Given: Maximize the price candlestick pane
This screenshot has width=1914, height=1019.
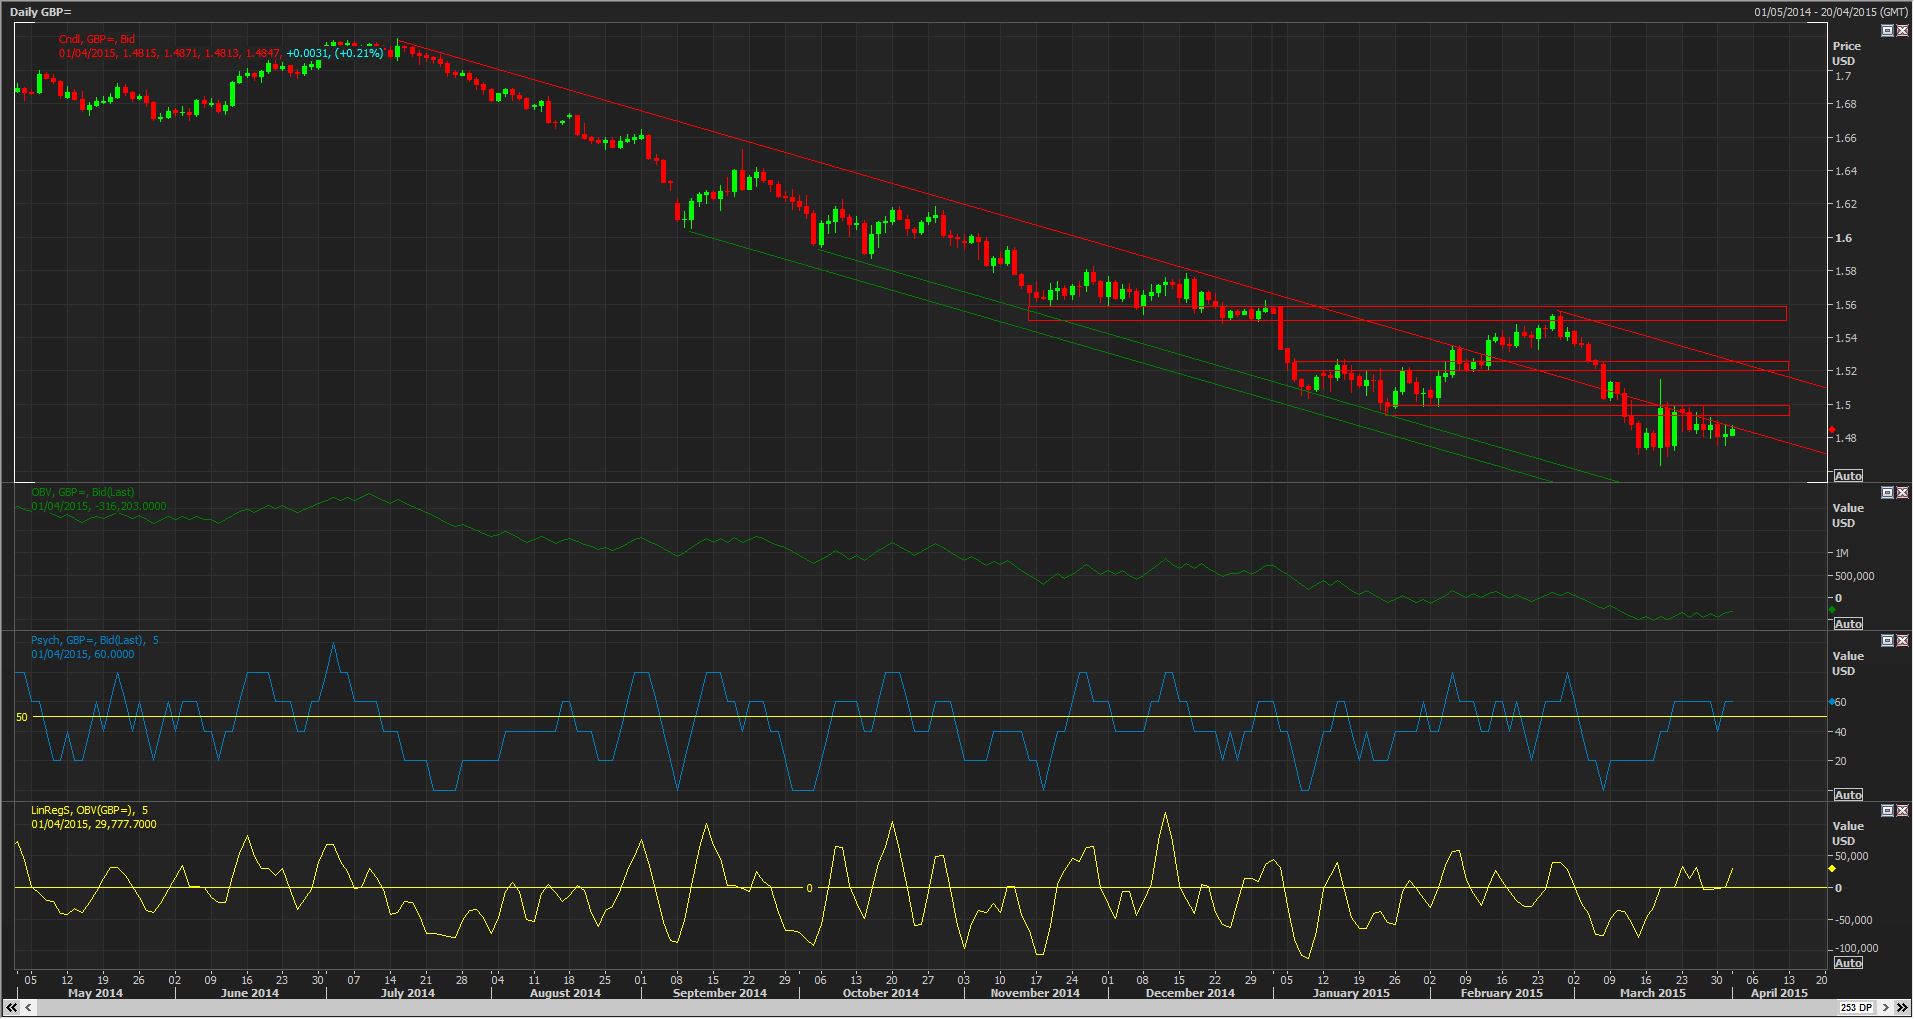Looking at the screenshot, I should point(1887,31).
